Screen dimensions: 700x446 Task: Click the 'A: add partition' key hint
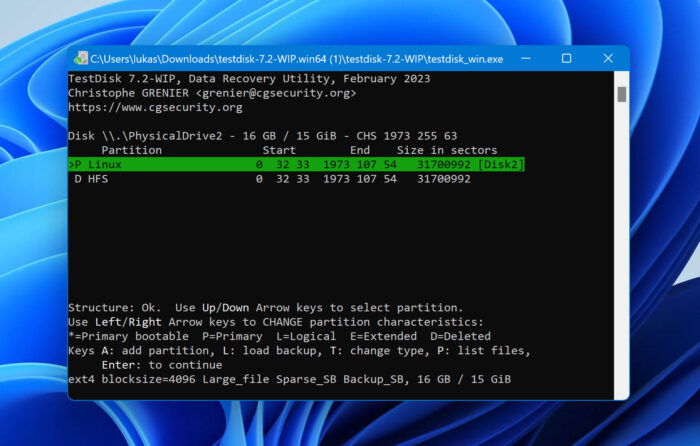click(x=152, y=351)
